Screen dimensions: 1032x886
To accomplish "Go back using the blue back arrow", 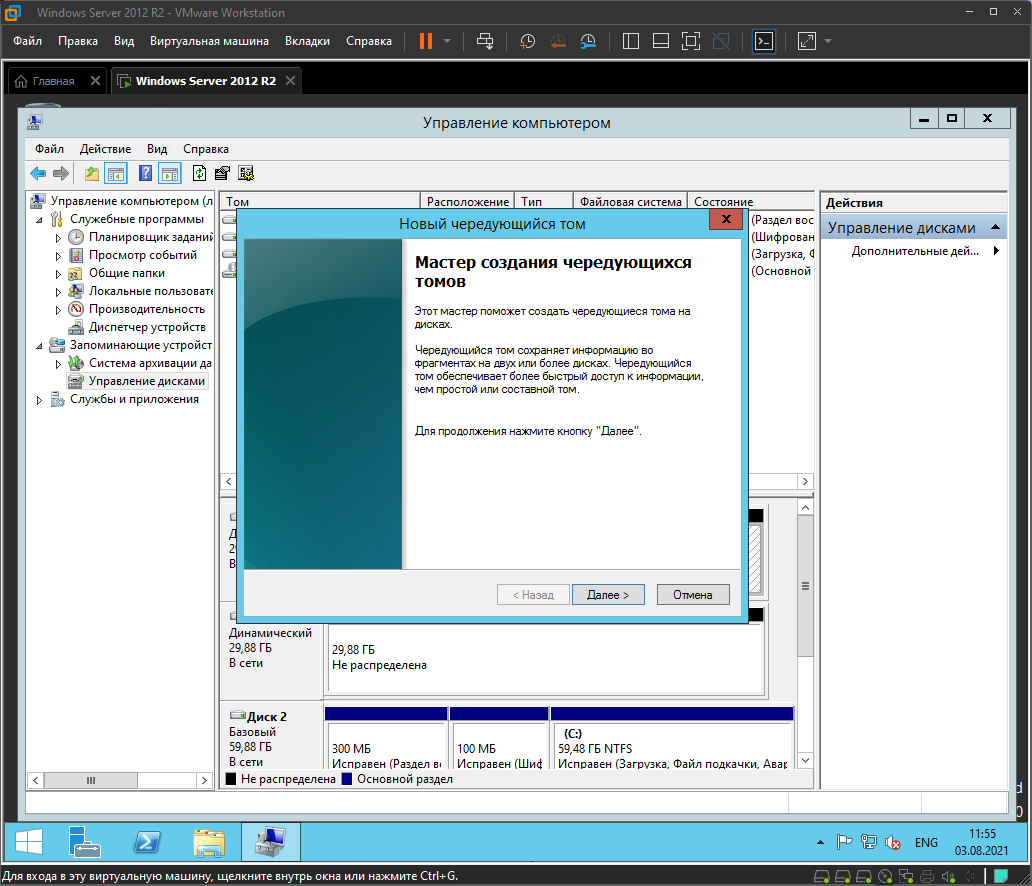I will pyautogui.click(x=38, y=174).
